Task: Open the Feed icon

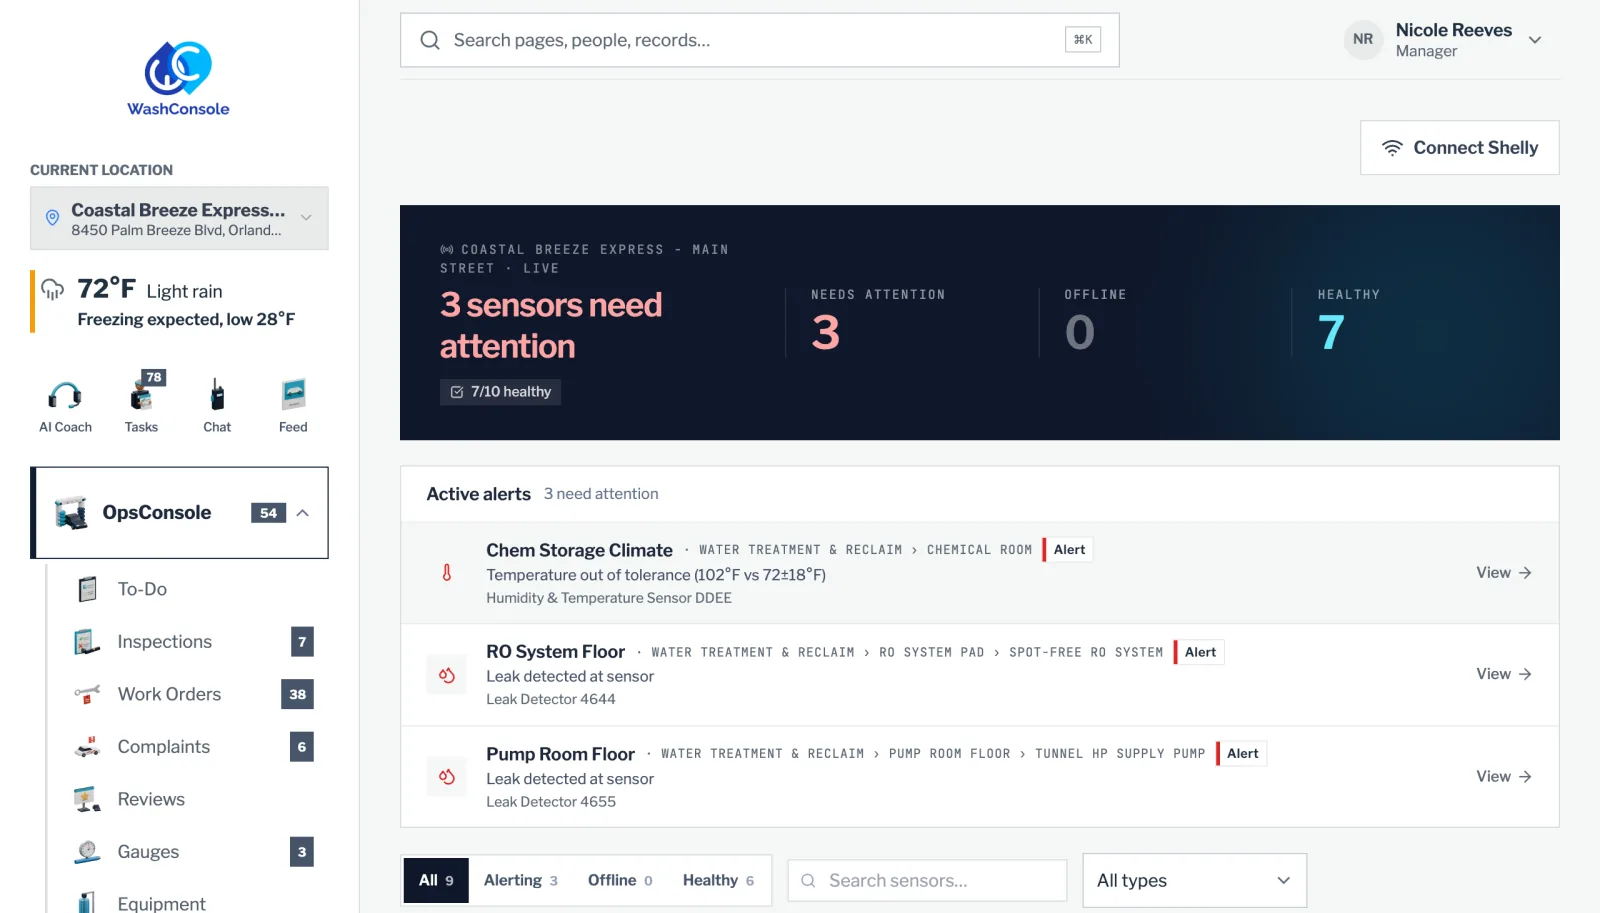Action: [x=293, y=396]
